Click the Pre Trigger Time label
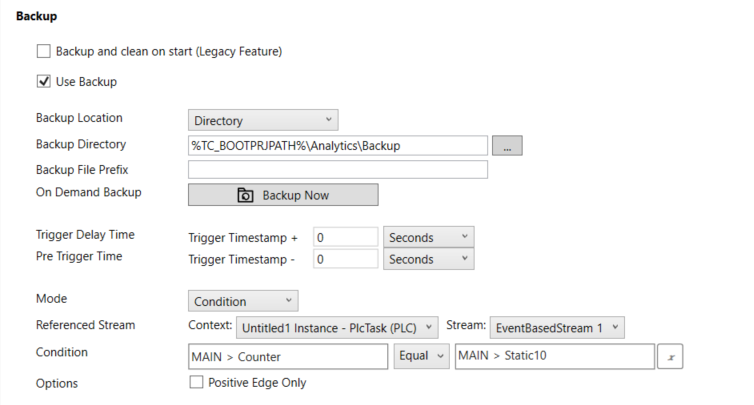The height and width of the screenshot is (405, 754). (79, 256)
